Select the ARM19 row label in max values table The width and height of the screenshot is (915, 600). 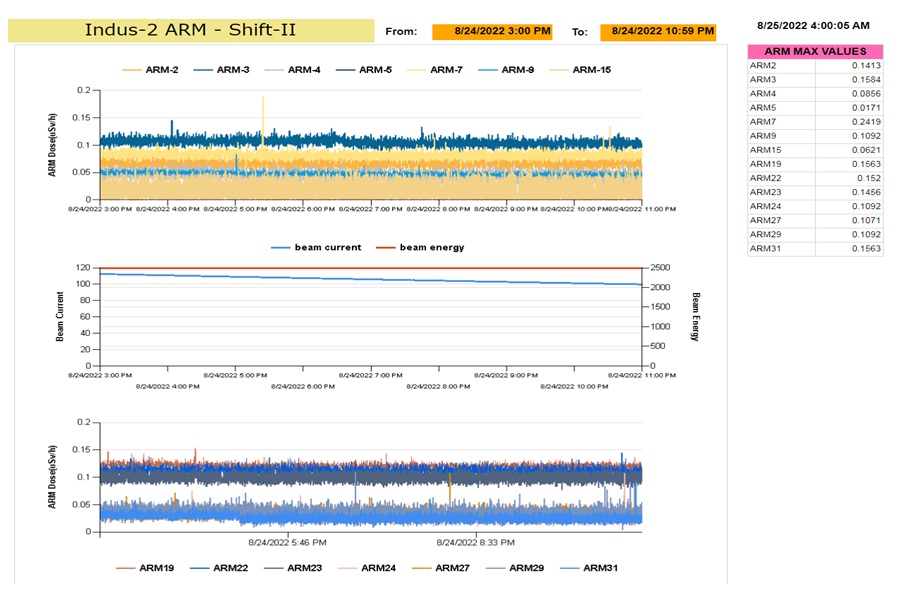coord(766,164)
